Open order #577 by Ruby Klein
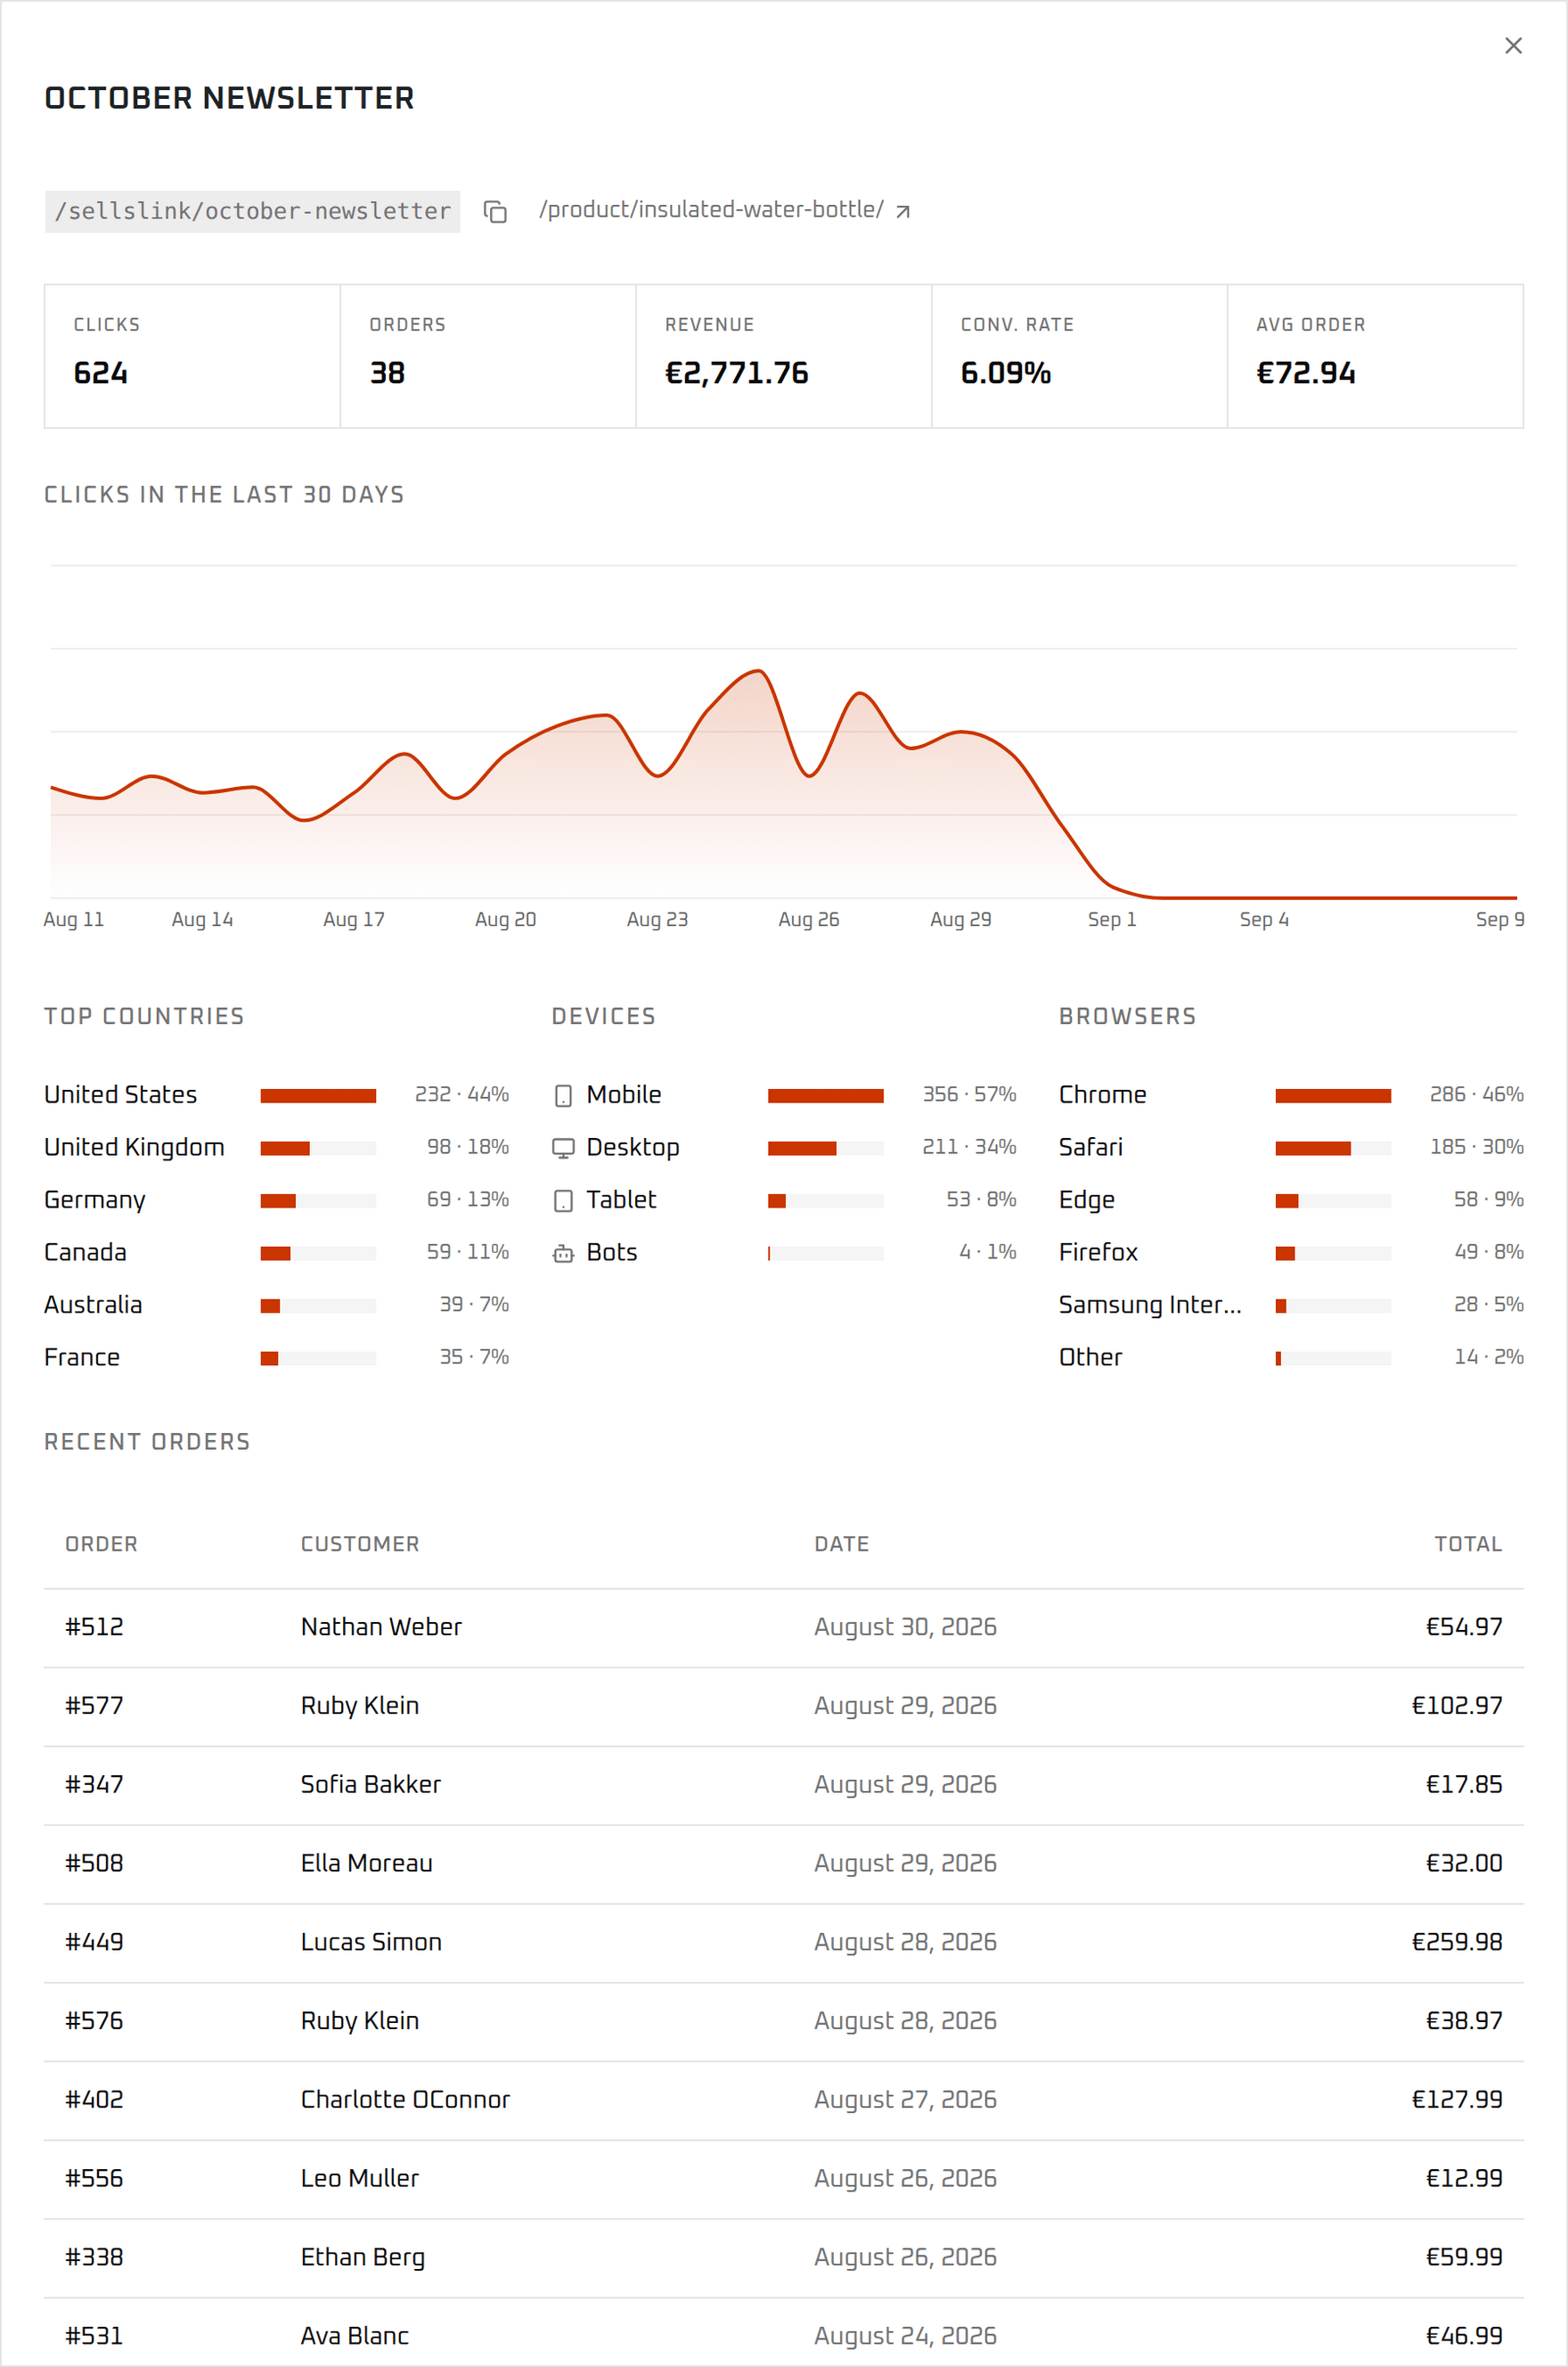Screen dimensions: 1568x2367 point(784,1707)
